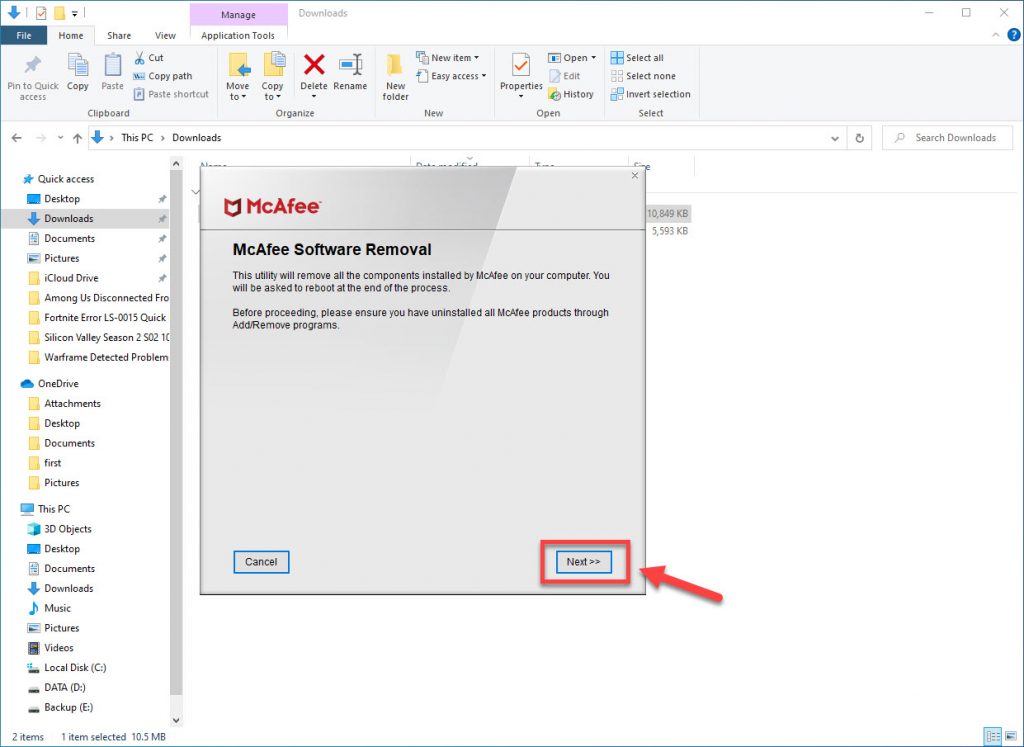The width and height of the screenshot is (1024, 747).
Task: Create a New folder
Action: pos(395,75)
